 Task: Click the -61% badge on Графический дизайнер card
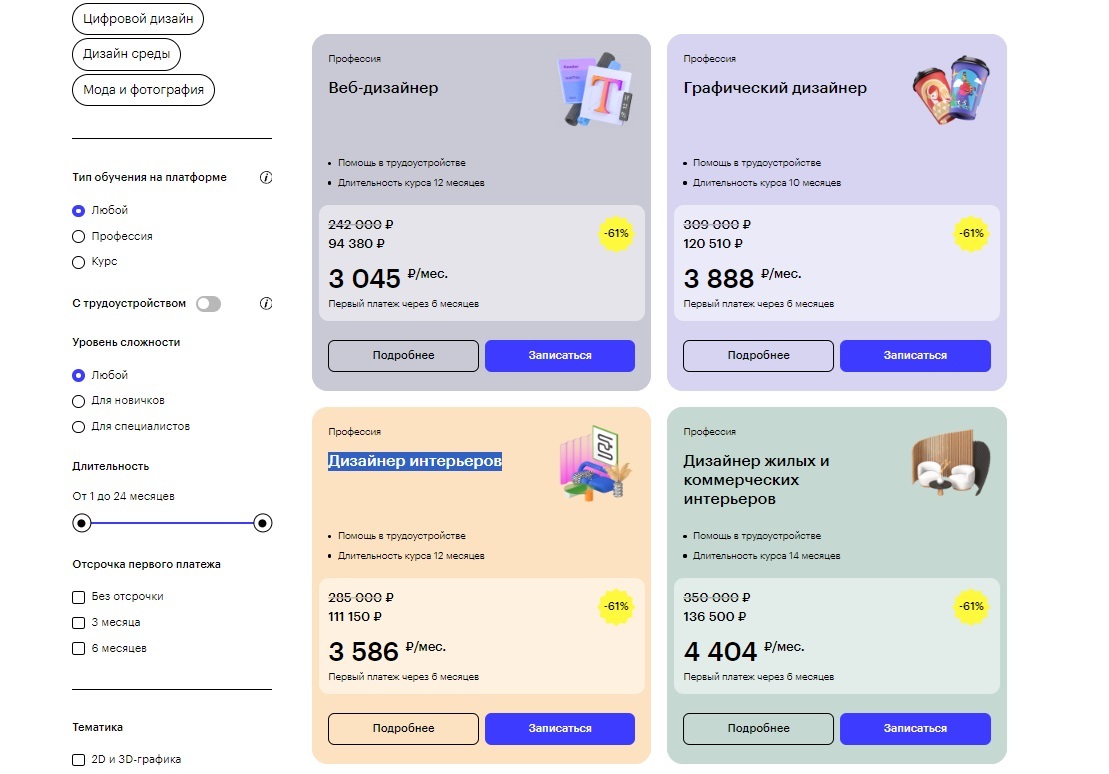(x=971, y=233)
